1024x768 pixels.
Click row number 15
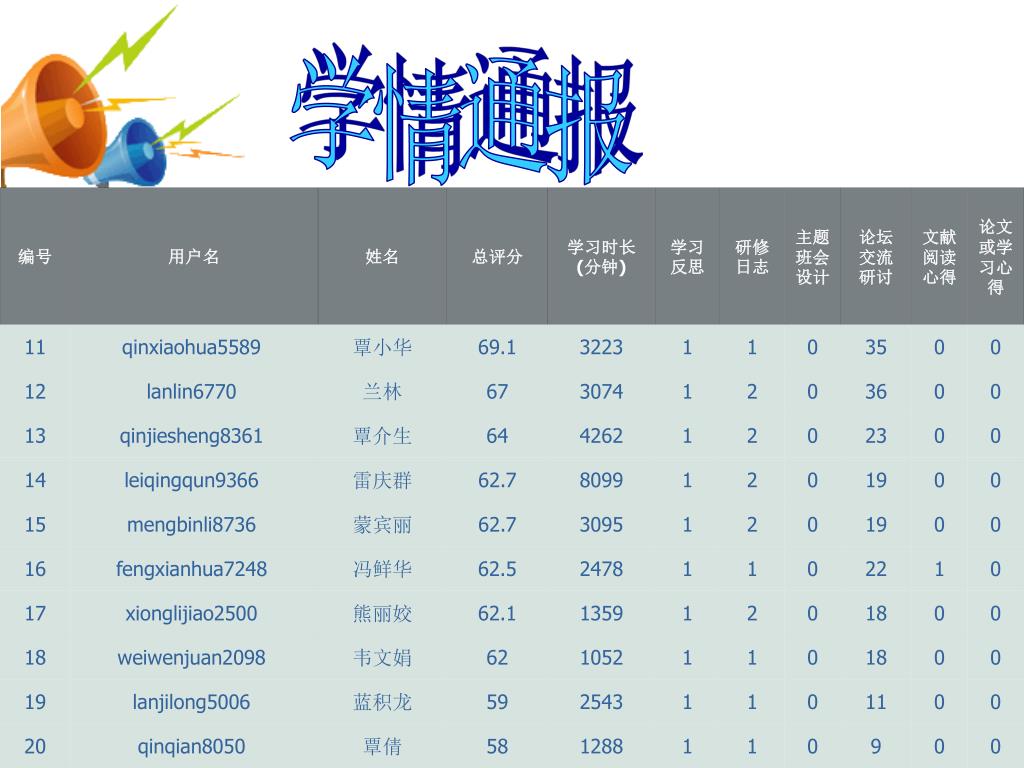35,525
